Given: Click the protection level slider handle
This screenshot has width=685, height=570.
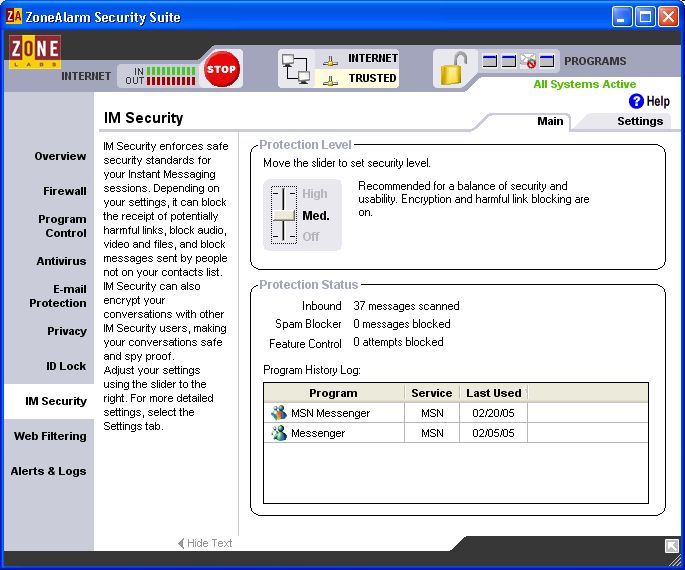Looking at the screenshot, I should click(x=284, y=215).
